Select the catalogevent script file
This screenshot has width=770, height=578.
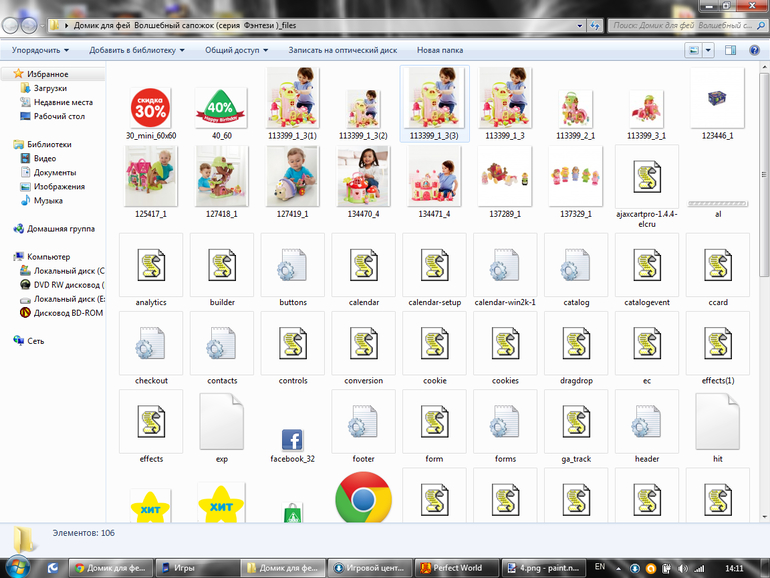[647, 265]
